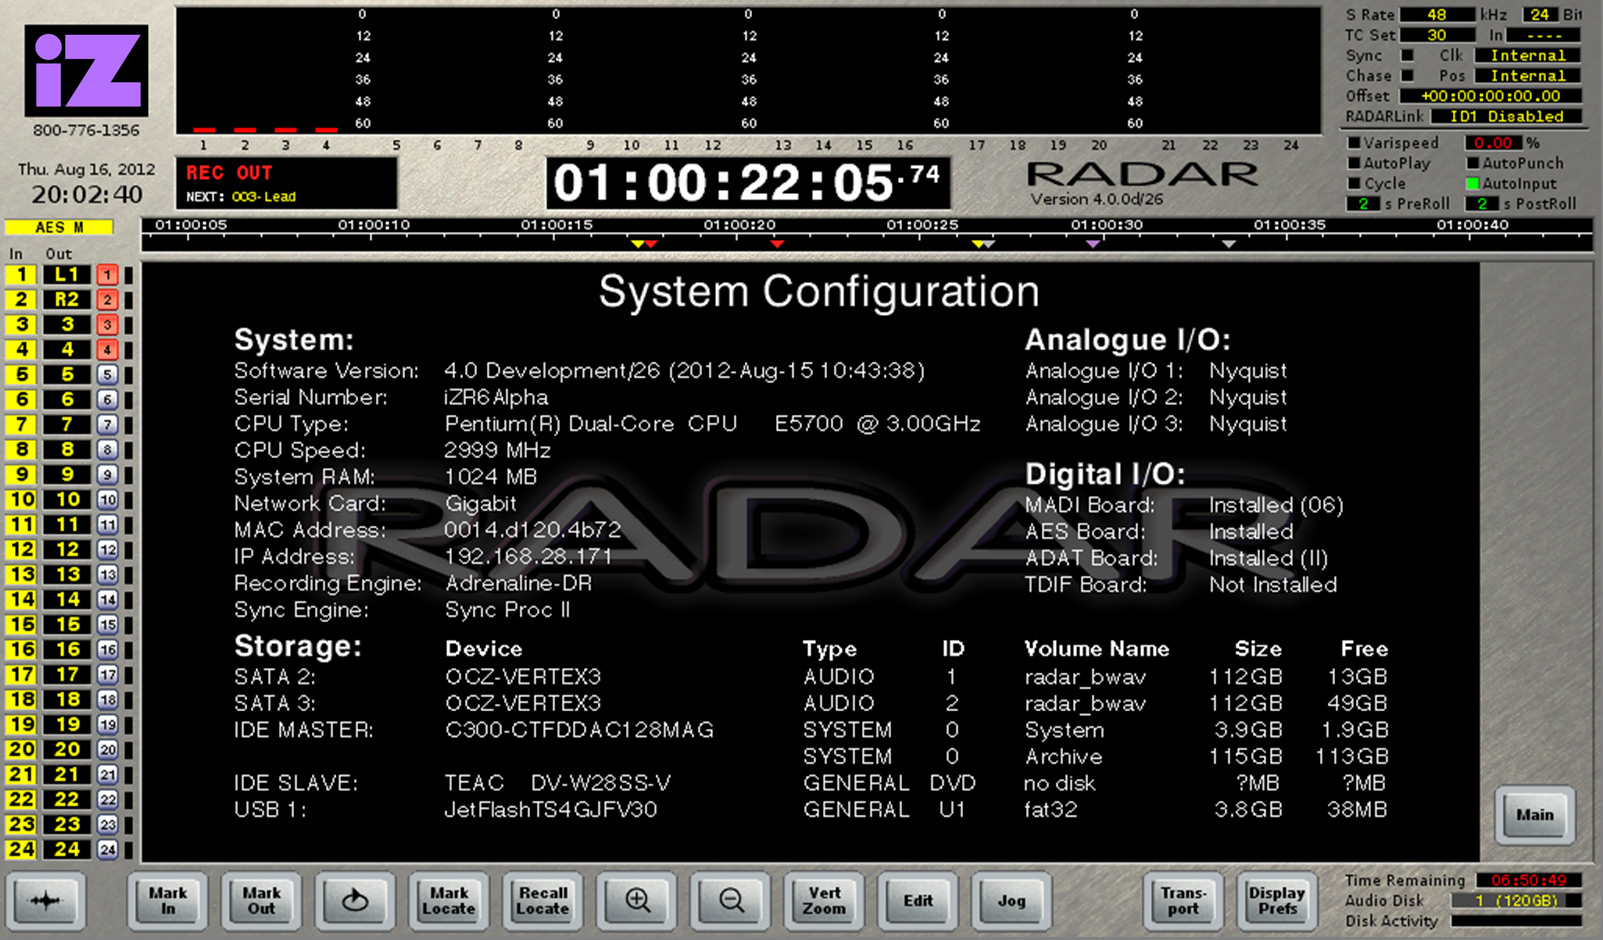Select output 14 yellow box
The width and height of the screenshot is (1603, 940).
[x=67, y=599]
